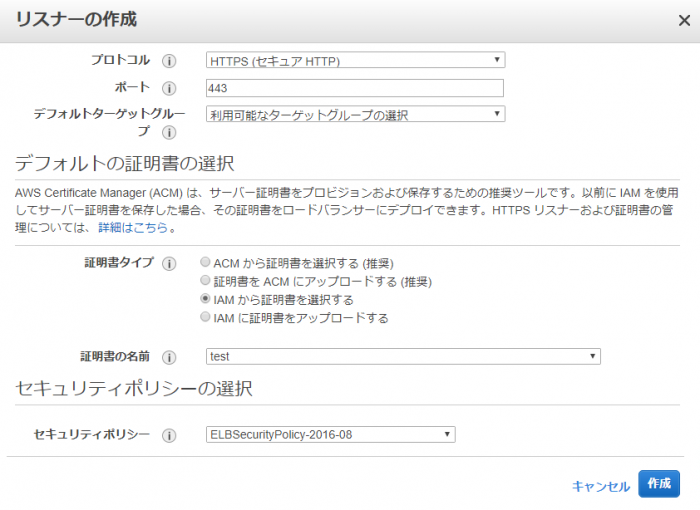Click the port field containing 443

pyautogui.click(x=355, y=88)
